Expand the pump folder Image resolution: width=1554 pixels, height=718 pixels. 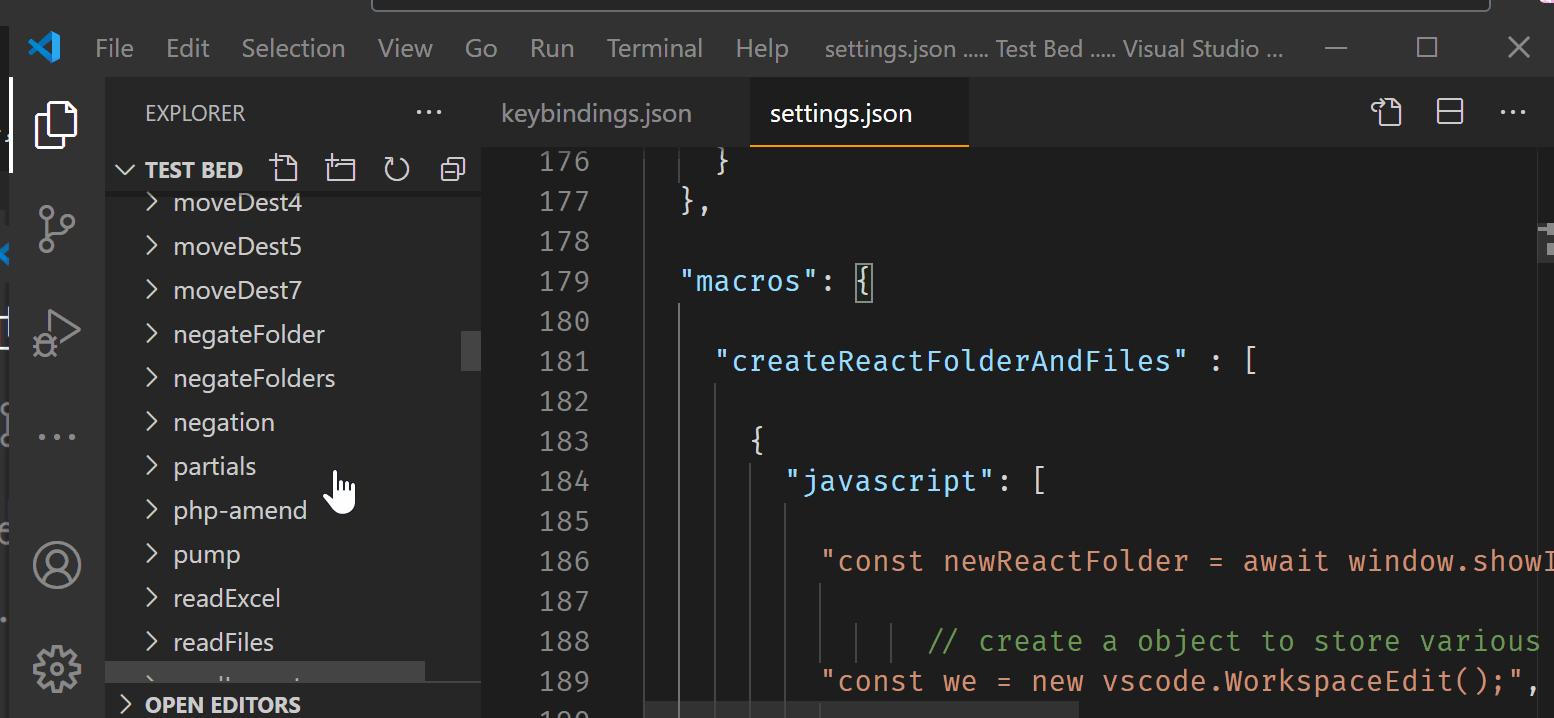click(x=293, y=554)
